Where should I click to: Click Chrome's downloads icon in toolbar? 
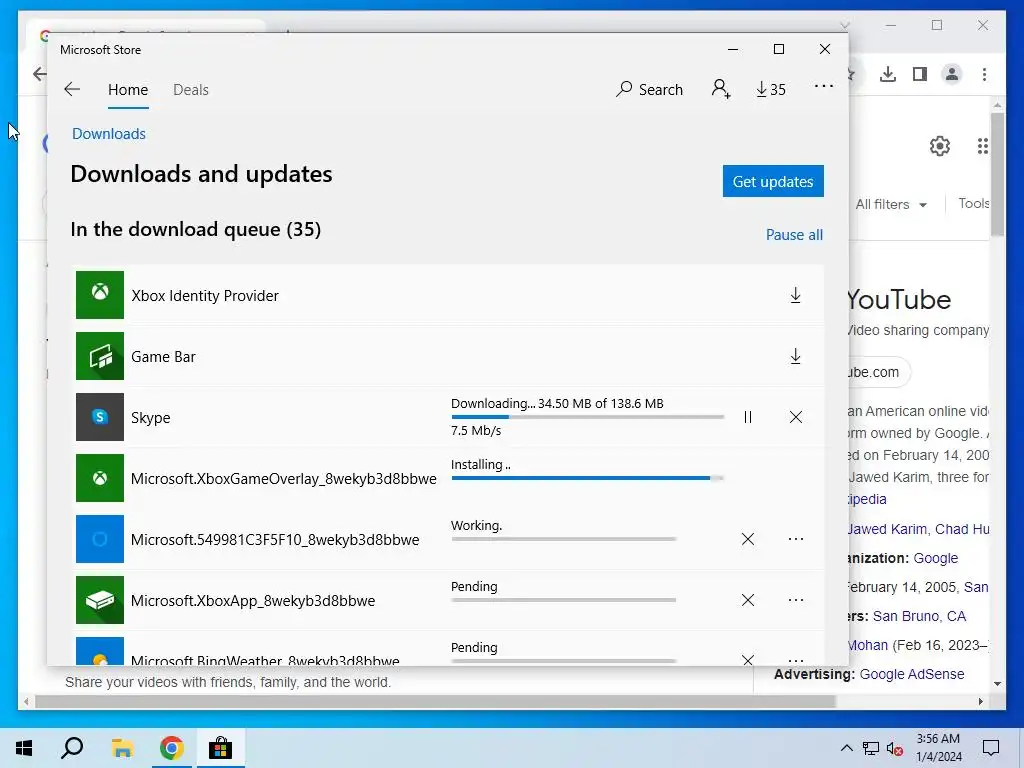click(888, 74)
